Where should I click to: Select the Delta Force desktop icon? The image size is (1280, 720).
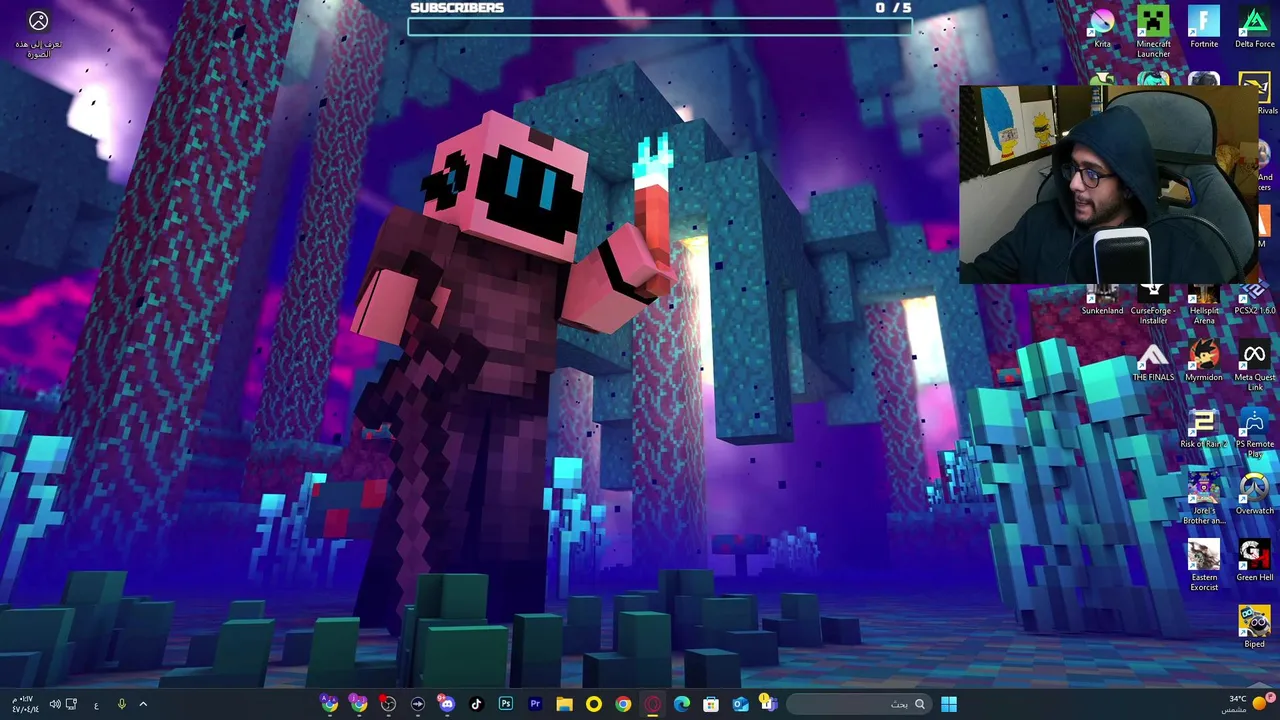pos(1254,28)
